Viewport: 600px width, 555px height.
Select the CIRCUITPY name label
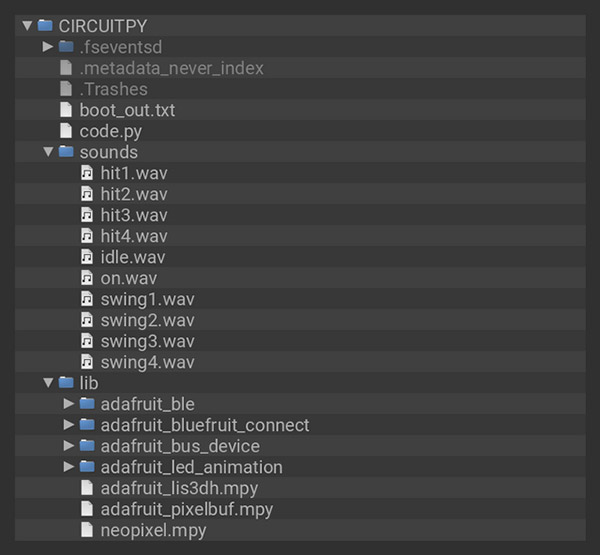[103, 26]
